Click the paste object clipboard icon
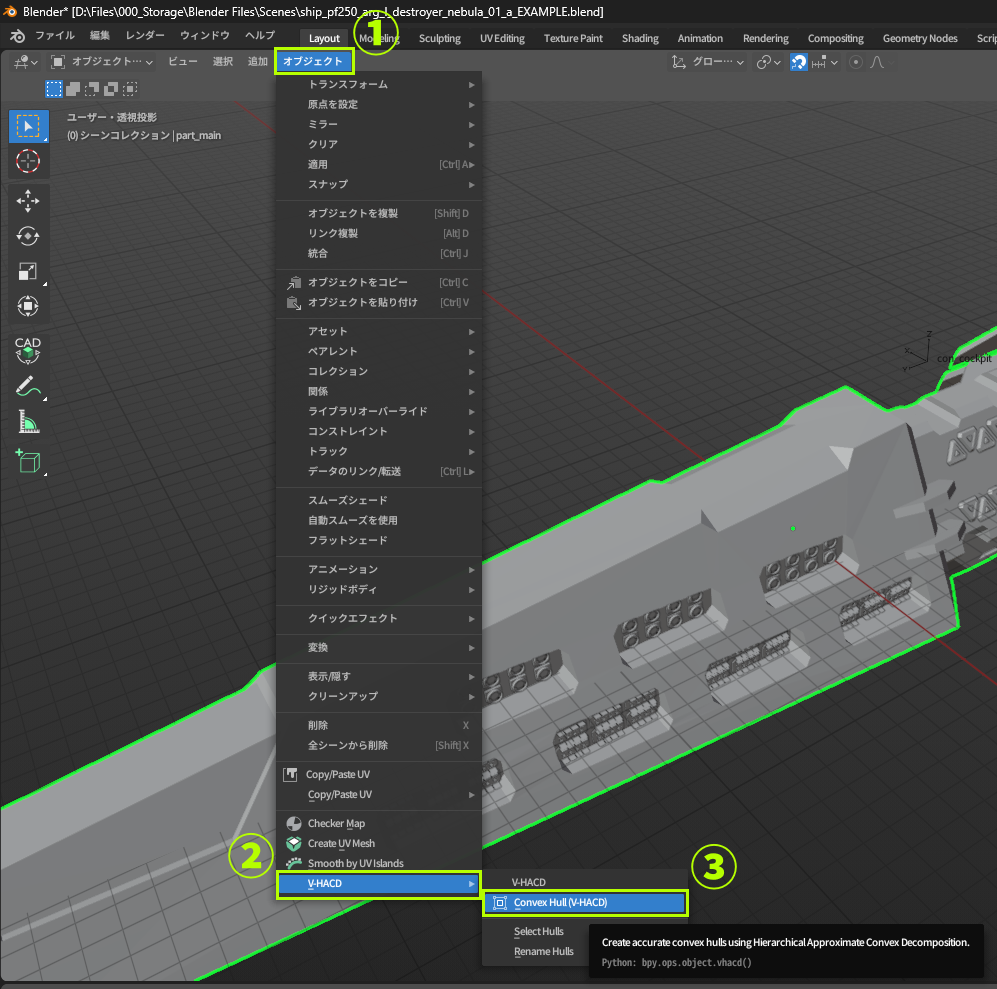 click(294, 303)
